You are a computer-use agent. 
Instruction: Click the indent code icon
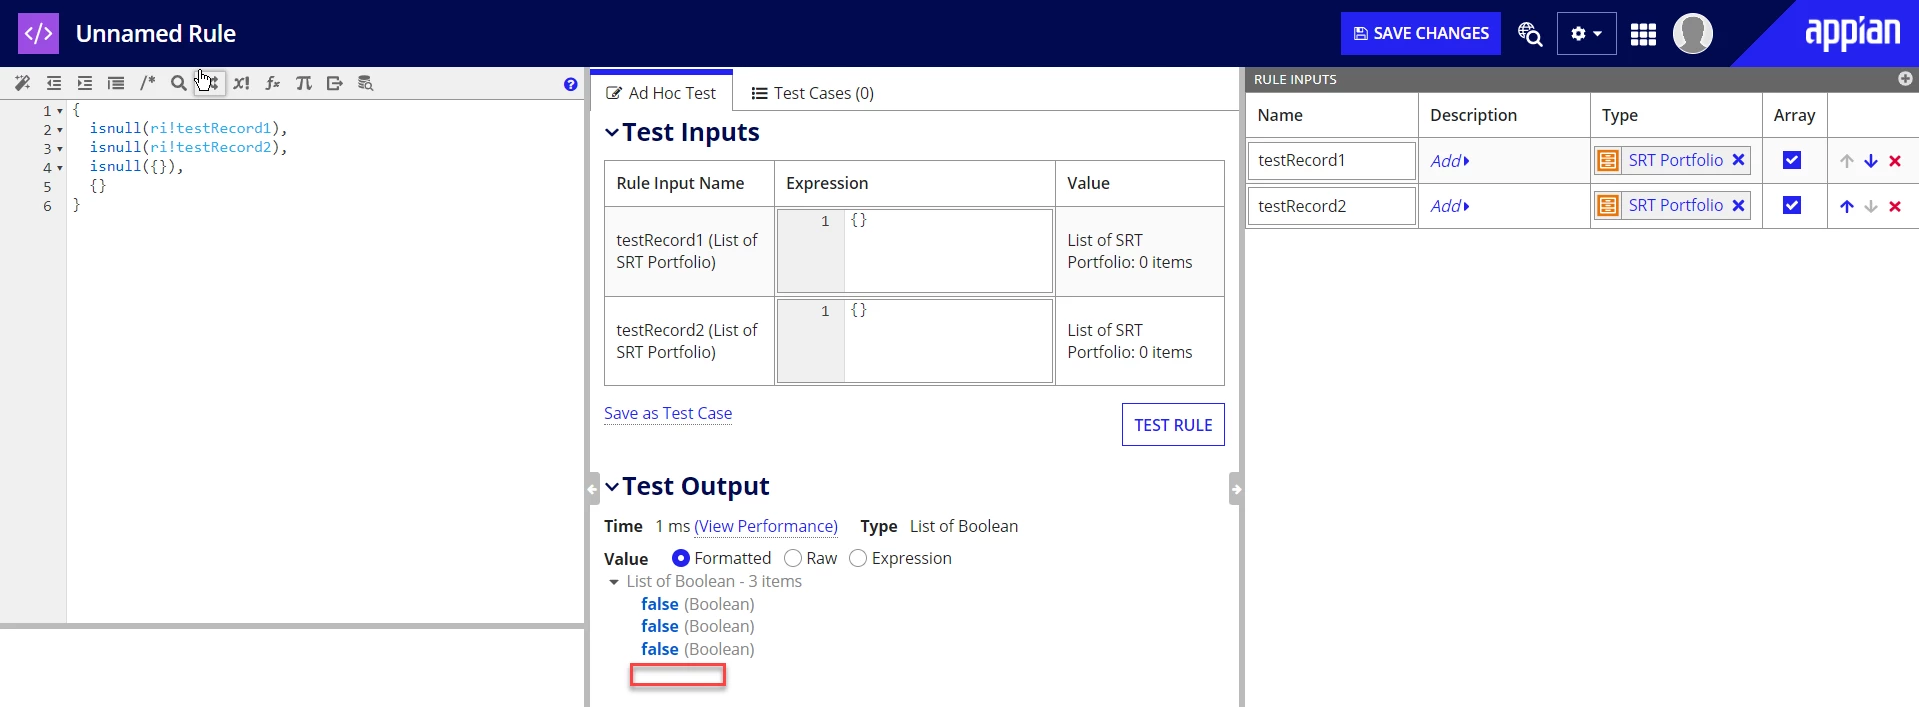coord(85,83)
